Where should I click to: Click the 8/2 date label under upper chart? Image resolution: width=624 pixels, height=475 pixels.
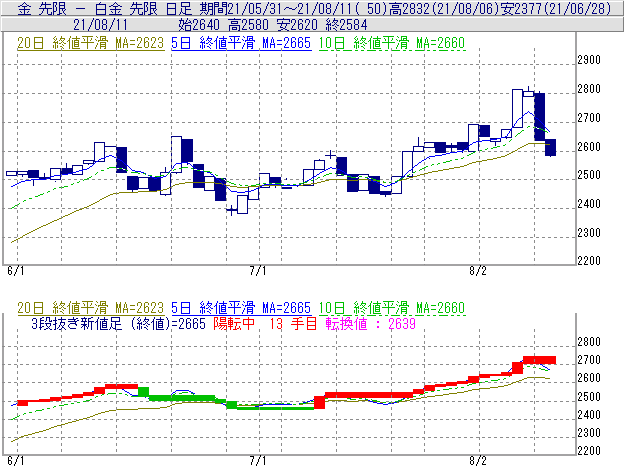tap(478, 271)
